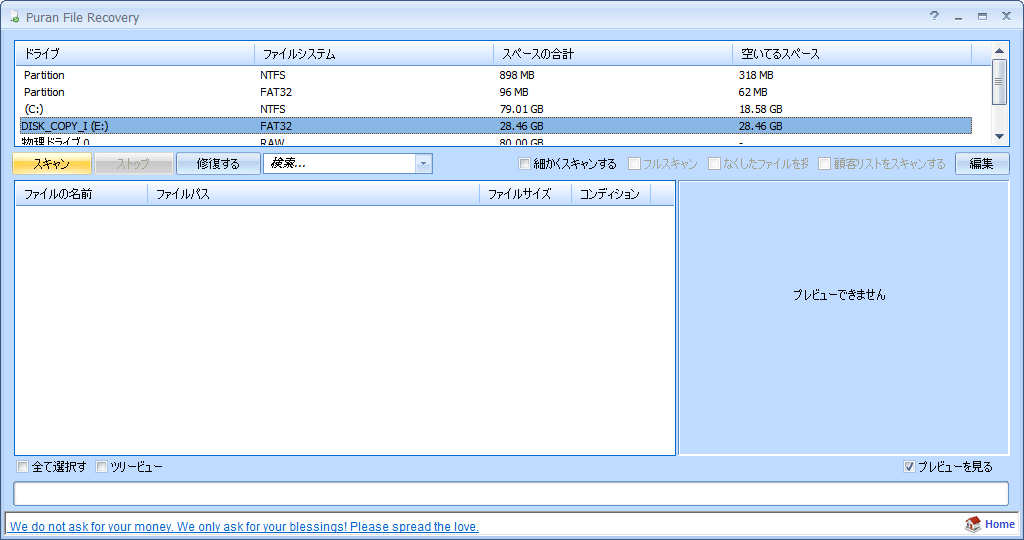Click the 検索 search input field

tap(338, 164)
